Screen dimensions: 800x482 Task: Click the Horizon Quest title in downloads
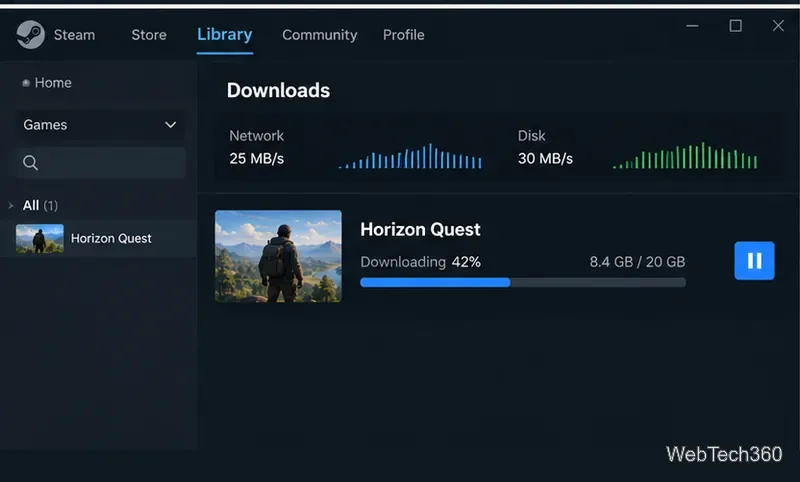[x=420, y=230]
